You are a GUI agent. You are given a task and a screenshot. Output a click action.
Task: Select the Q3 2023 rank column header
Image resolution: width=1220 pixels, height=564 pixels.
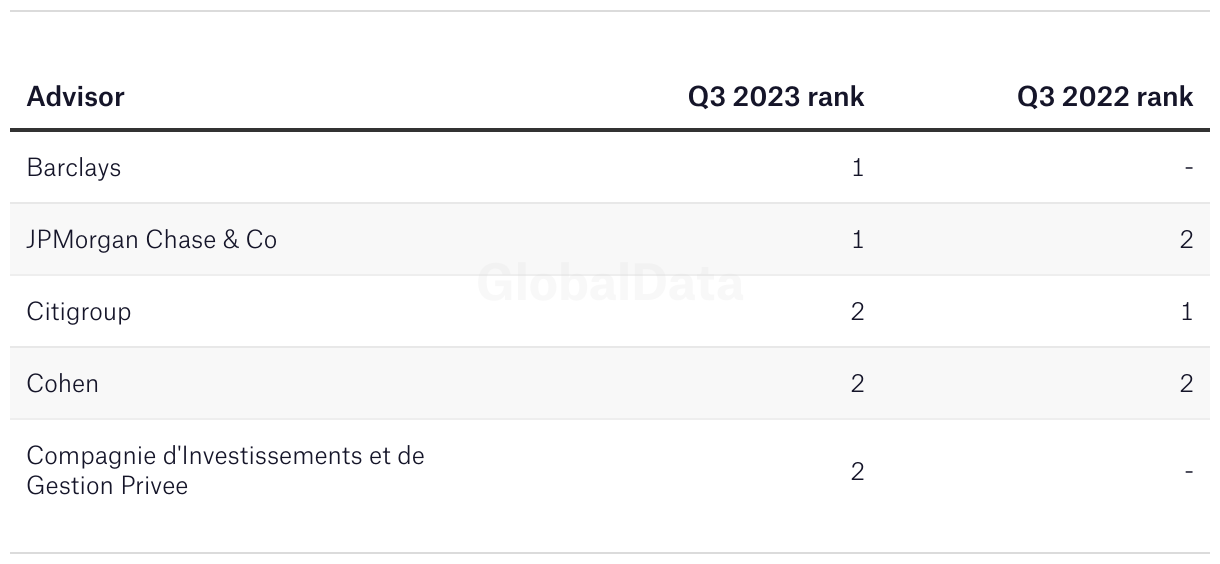coord(776,97)
